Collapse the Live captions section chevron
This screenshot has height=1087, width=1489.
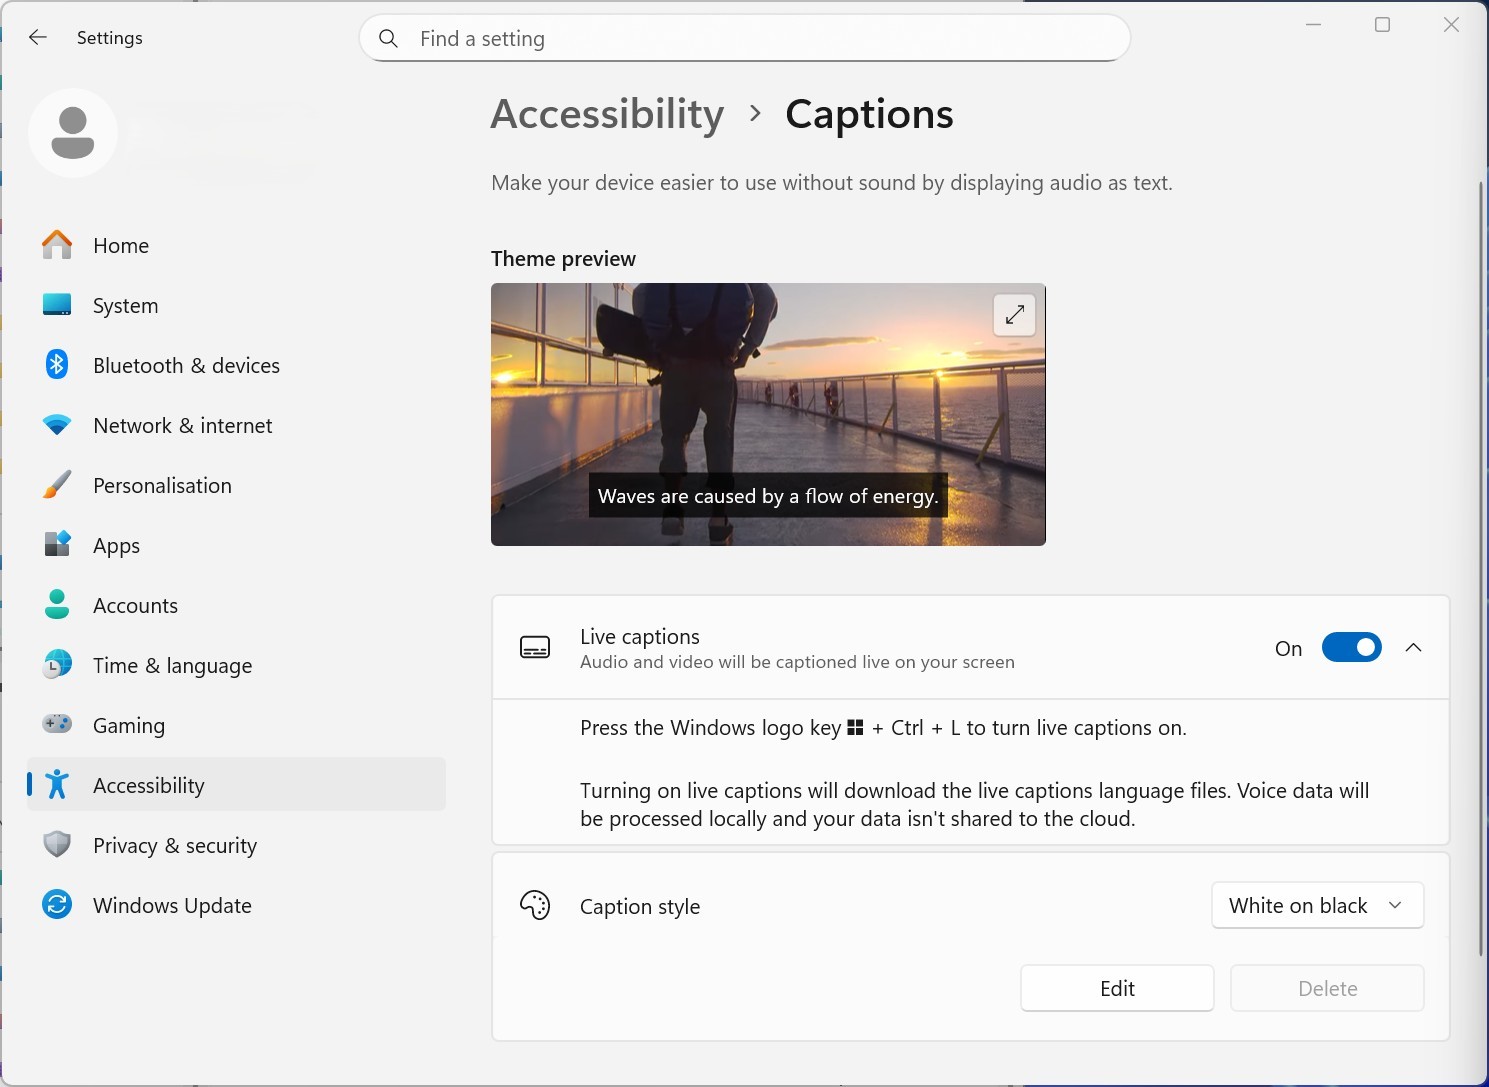1413,648
